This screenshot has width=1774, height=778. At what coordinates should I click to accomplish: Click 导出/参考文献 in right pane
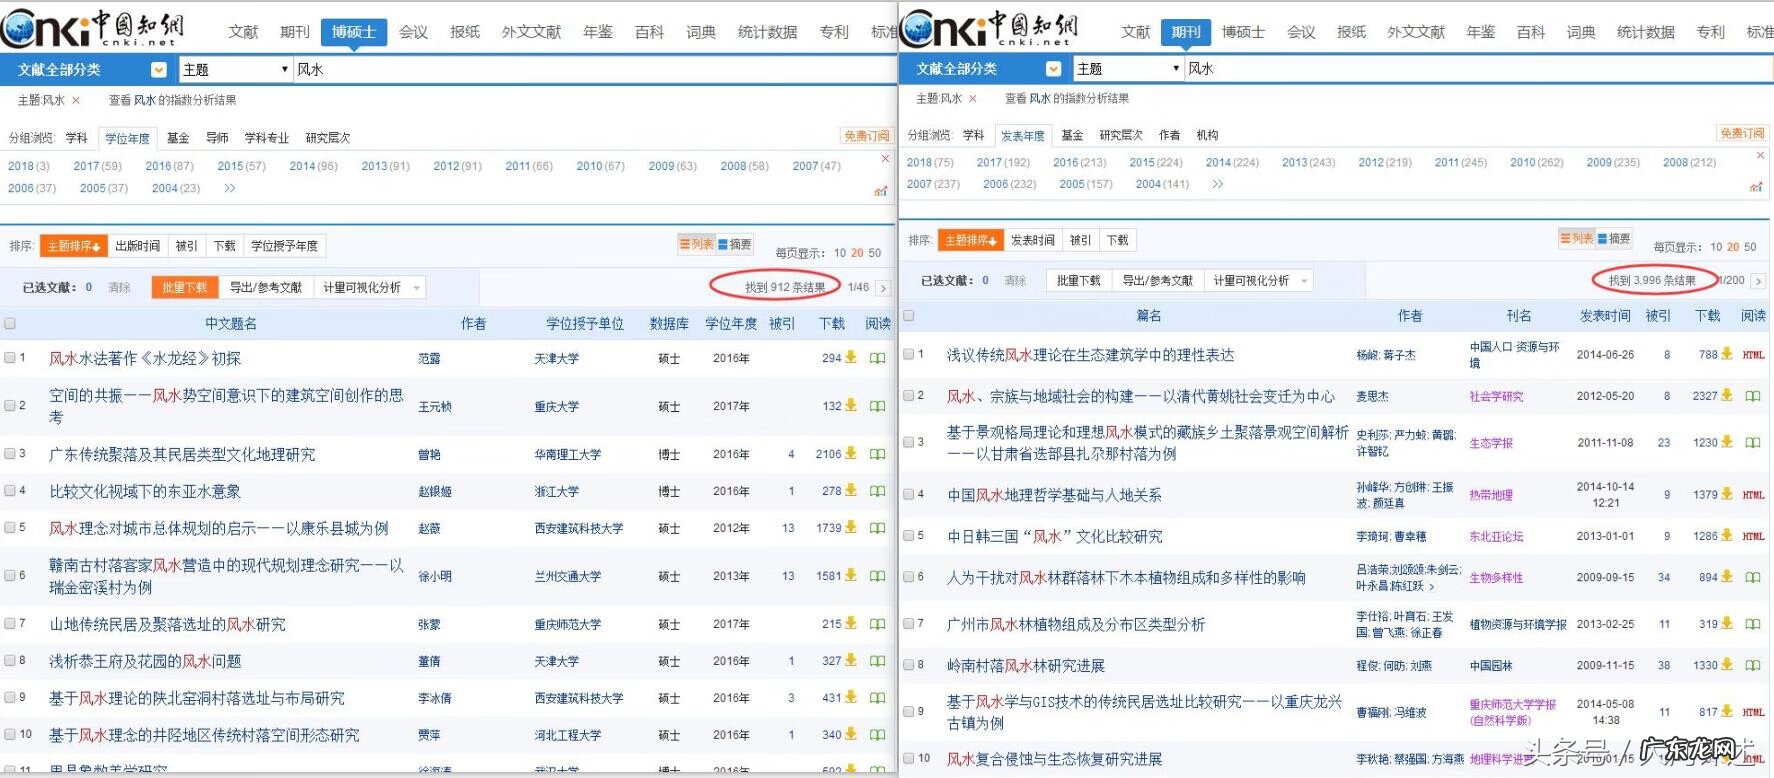1157,281
